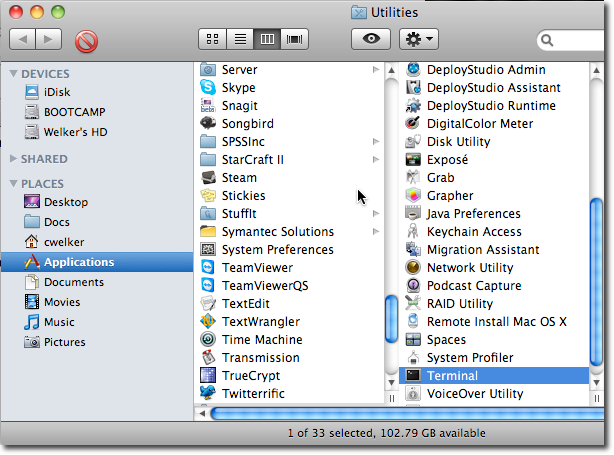Click the Podcast Capture icon
This screenshot has height=455, width=614.
pos(413,285)
